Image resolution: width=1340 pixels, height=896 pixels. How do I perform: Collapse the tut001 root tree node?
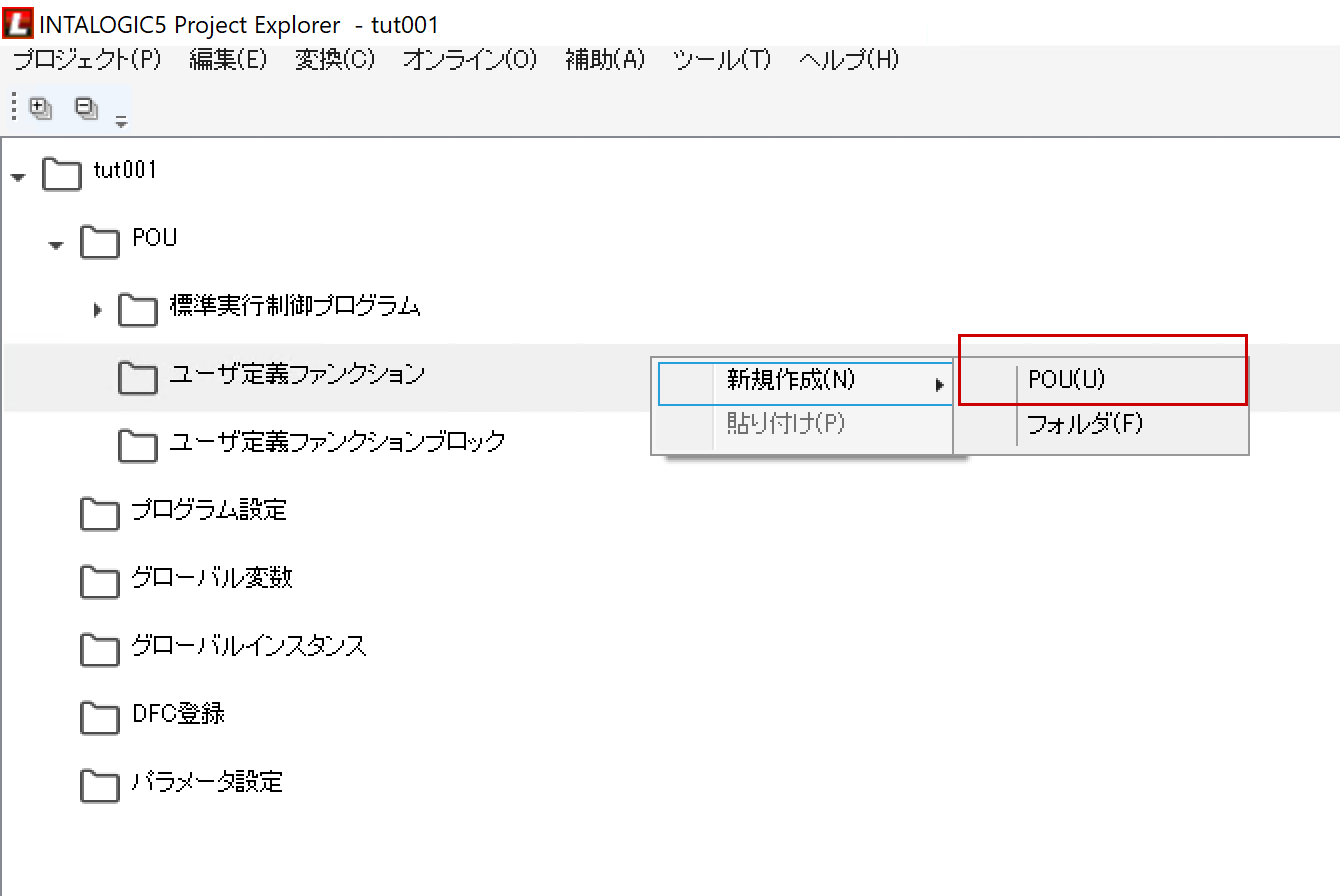point(18,177)
